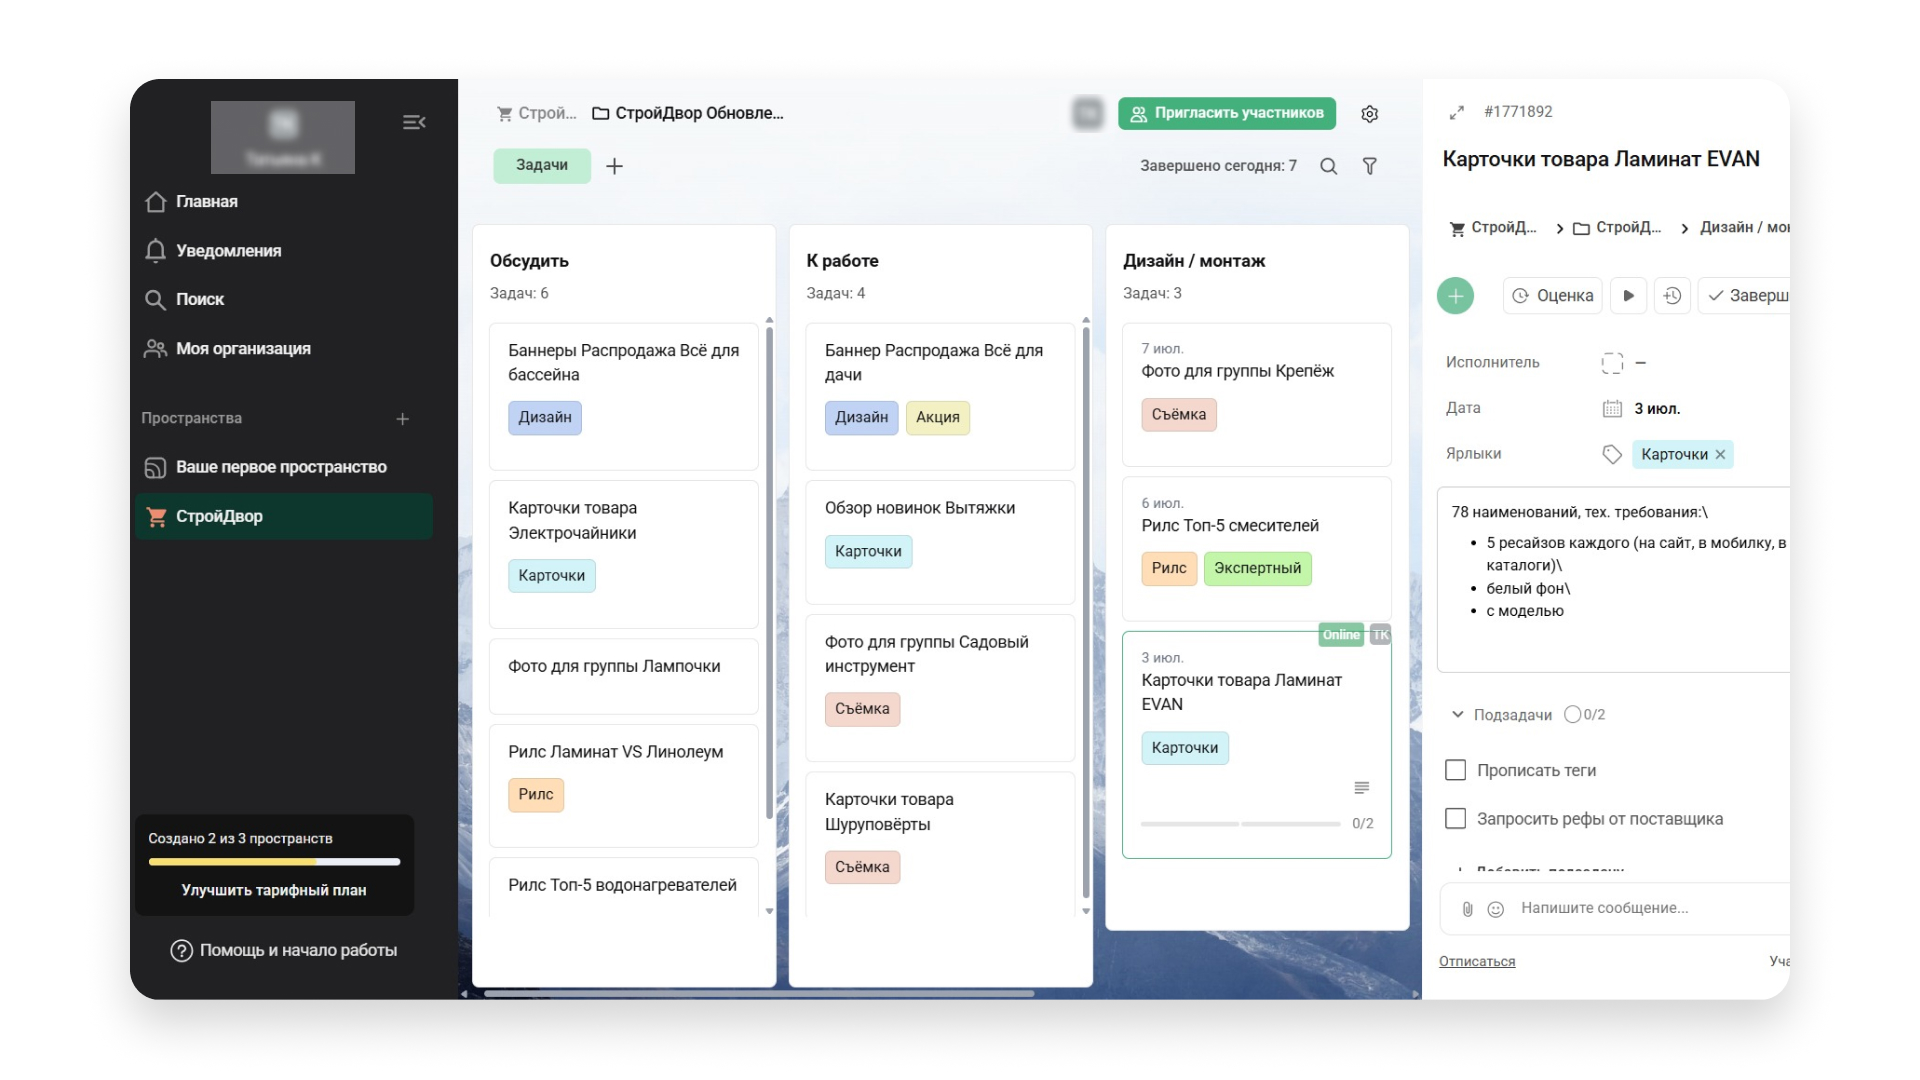The height and width of the screenshot is (1080, 1920).
Task: Start the task timer play button
Action: pos(1628,296)
